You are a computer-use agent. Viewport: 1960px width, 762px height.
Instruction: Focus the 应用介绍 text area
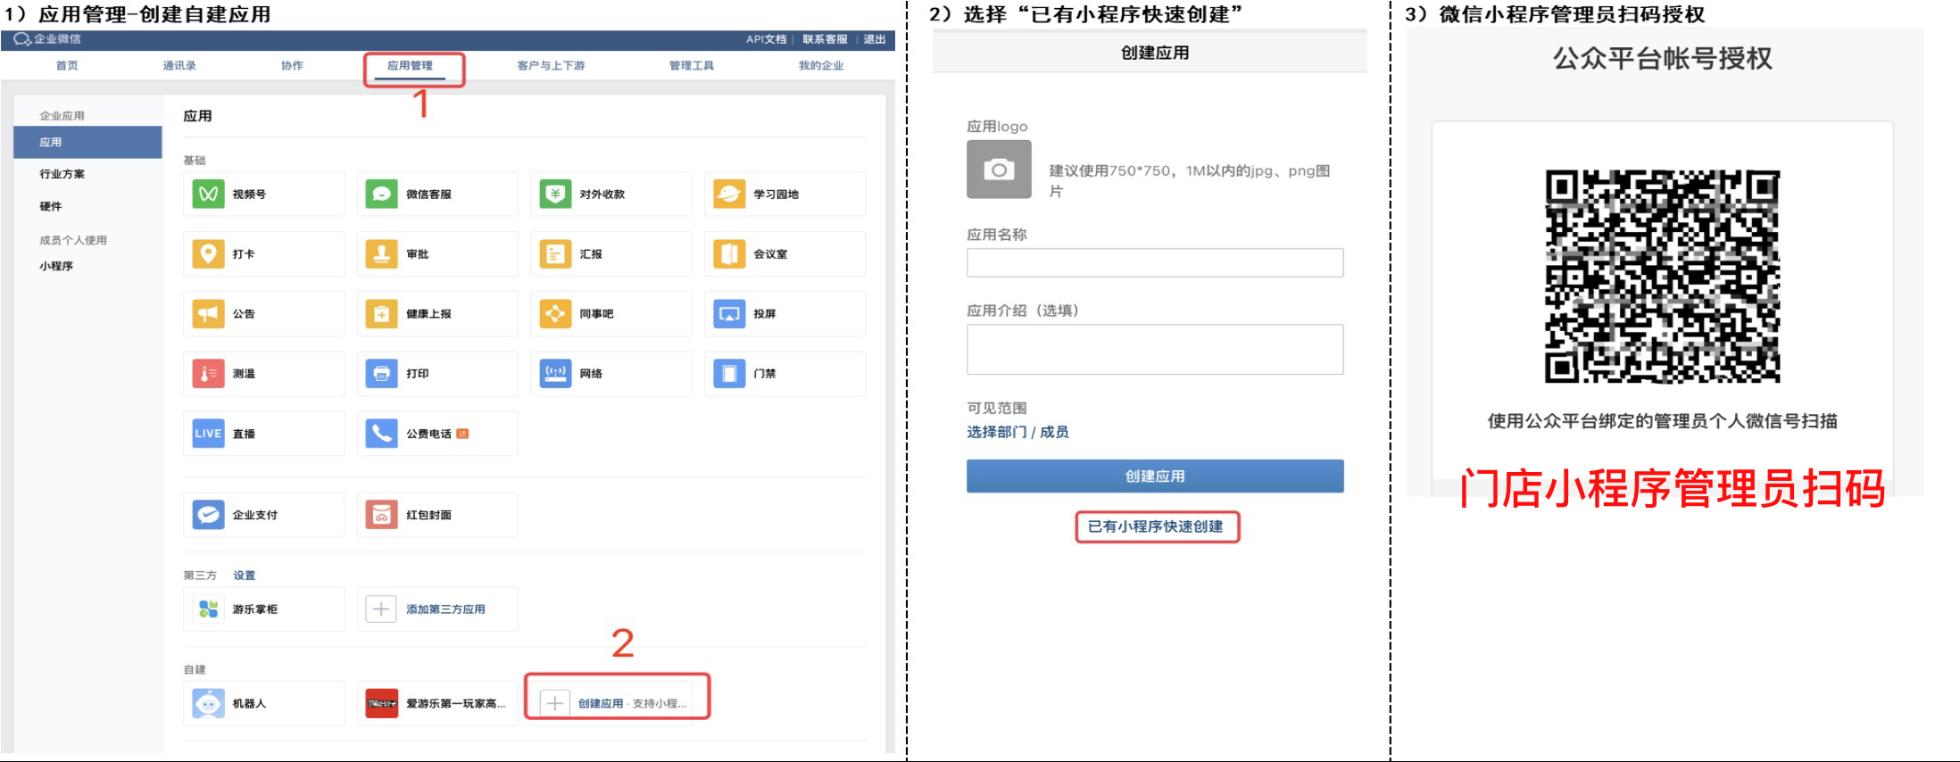pos(1155,349)
